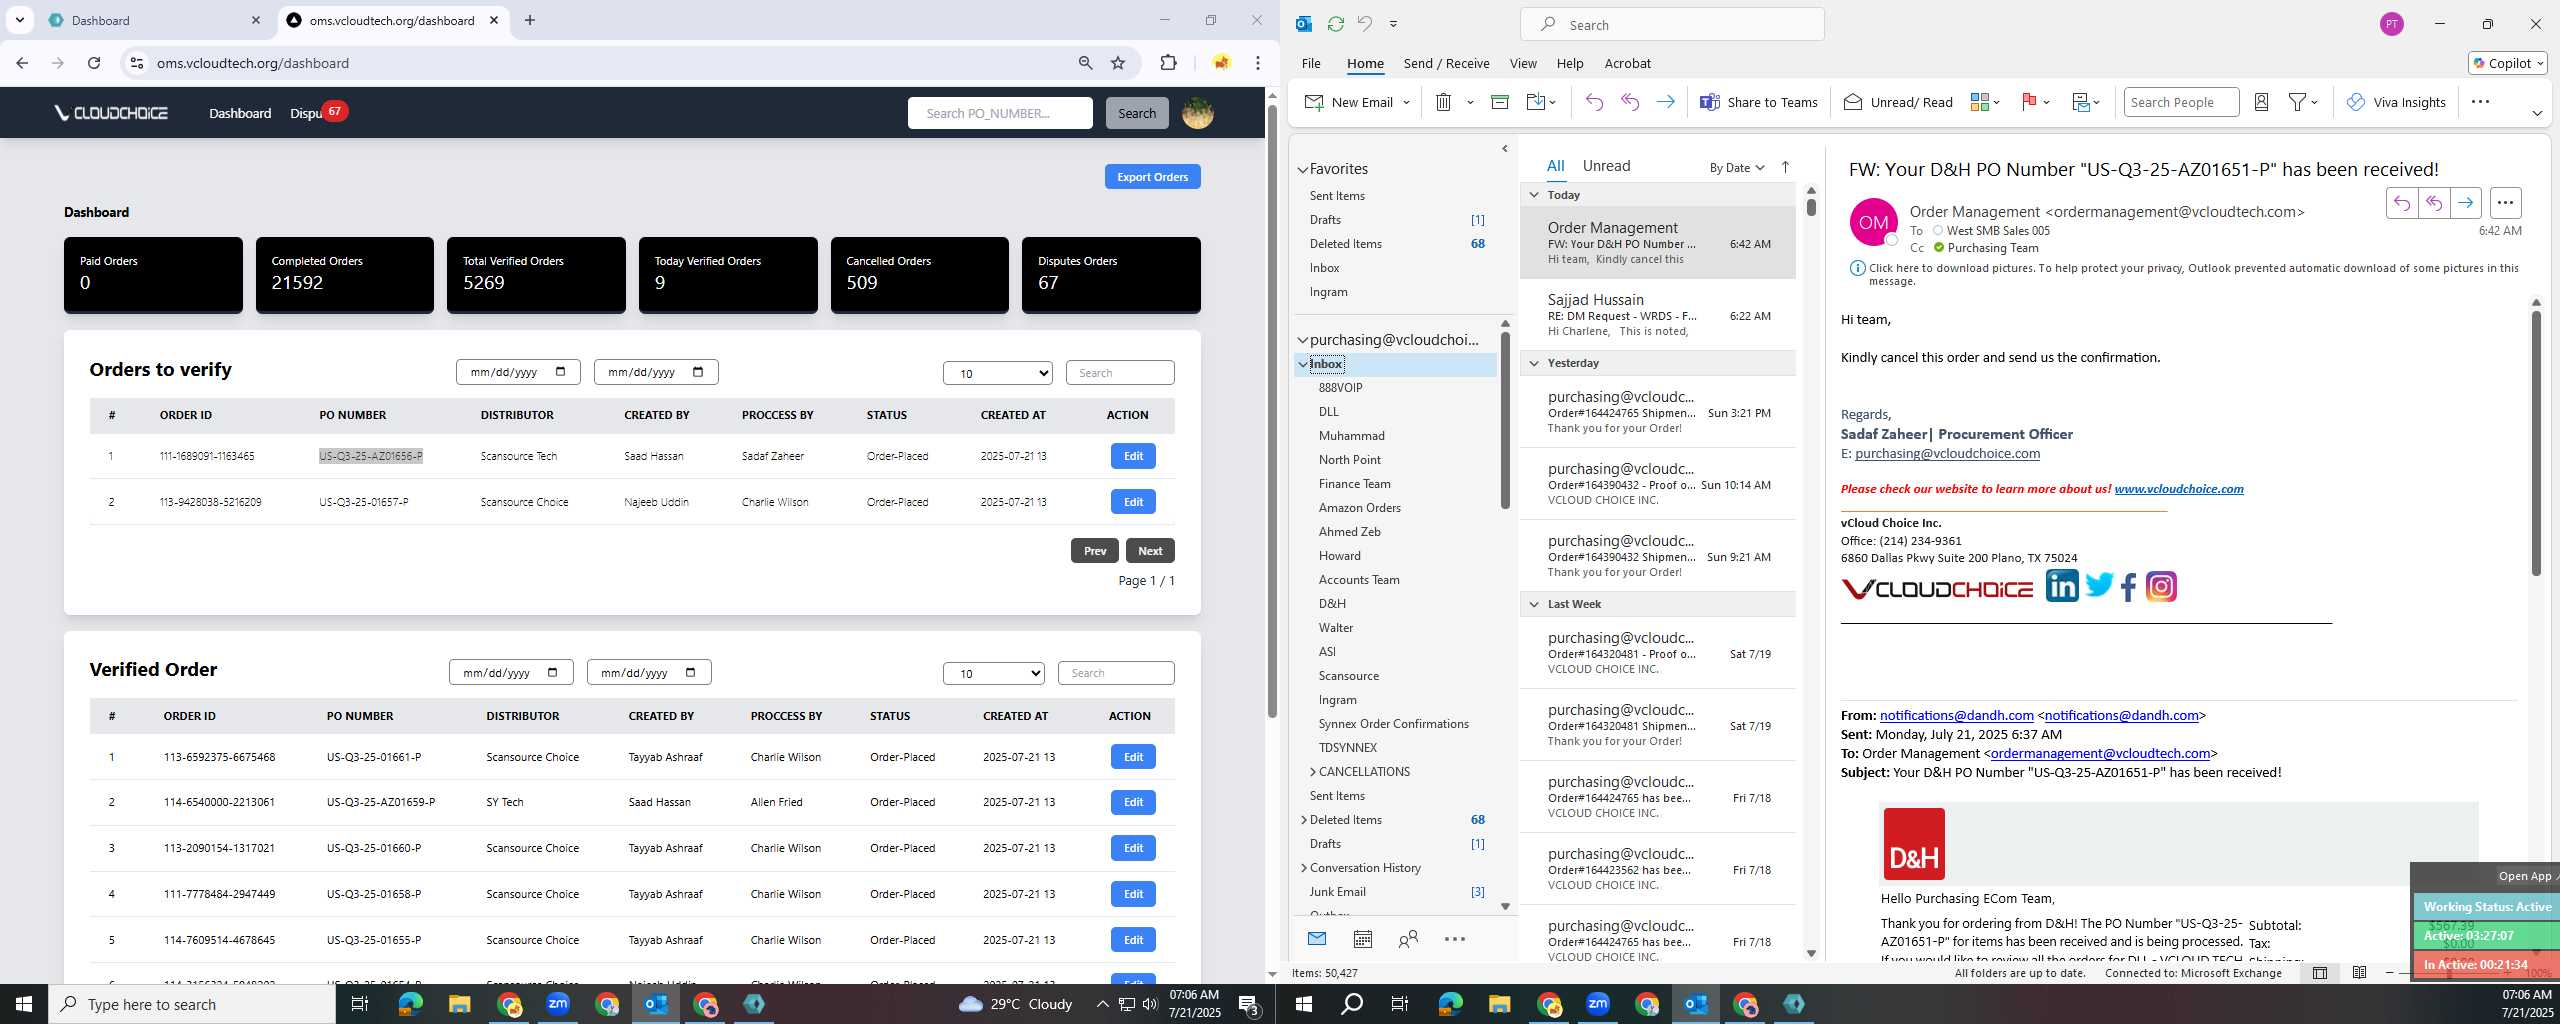
Task: Open Disputes in CloudChoice navbar
Action: [308, 113]
